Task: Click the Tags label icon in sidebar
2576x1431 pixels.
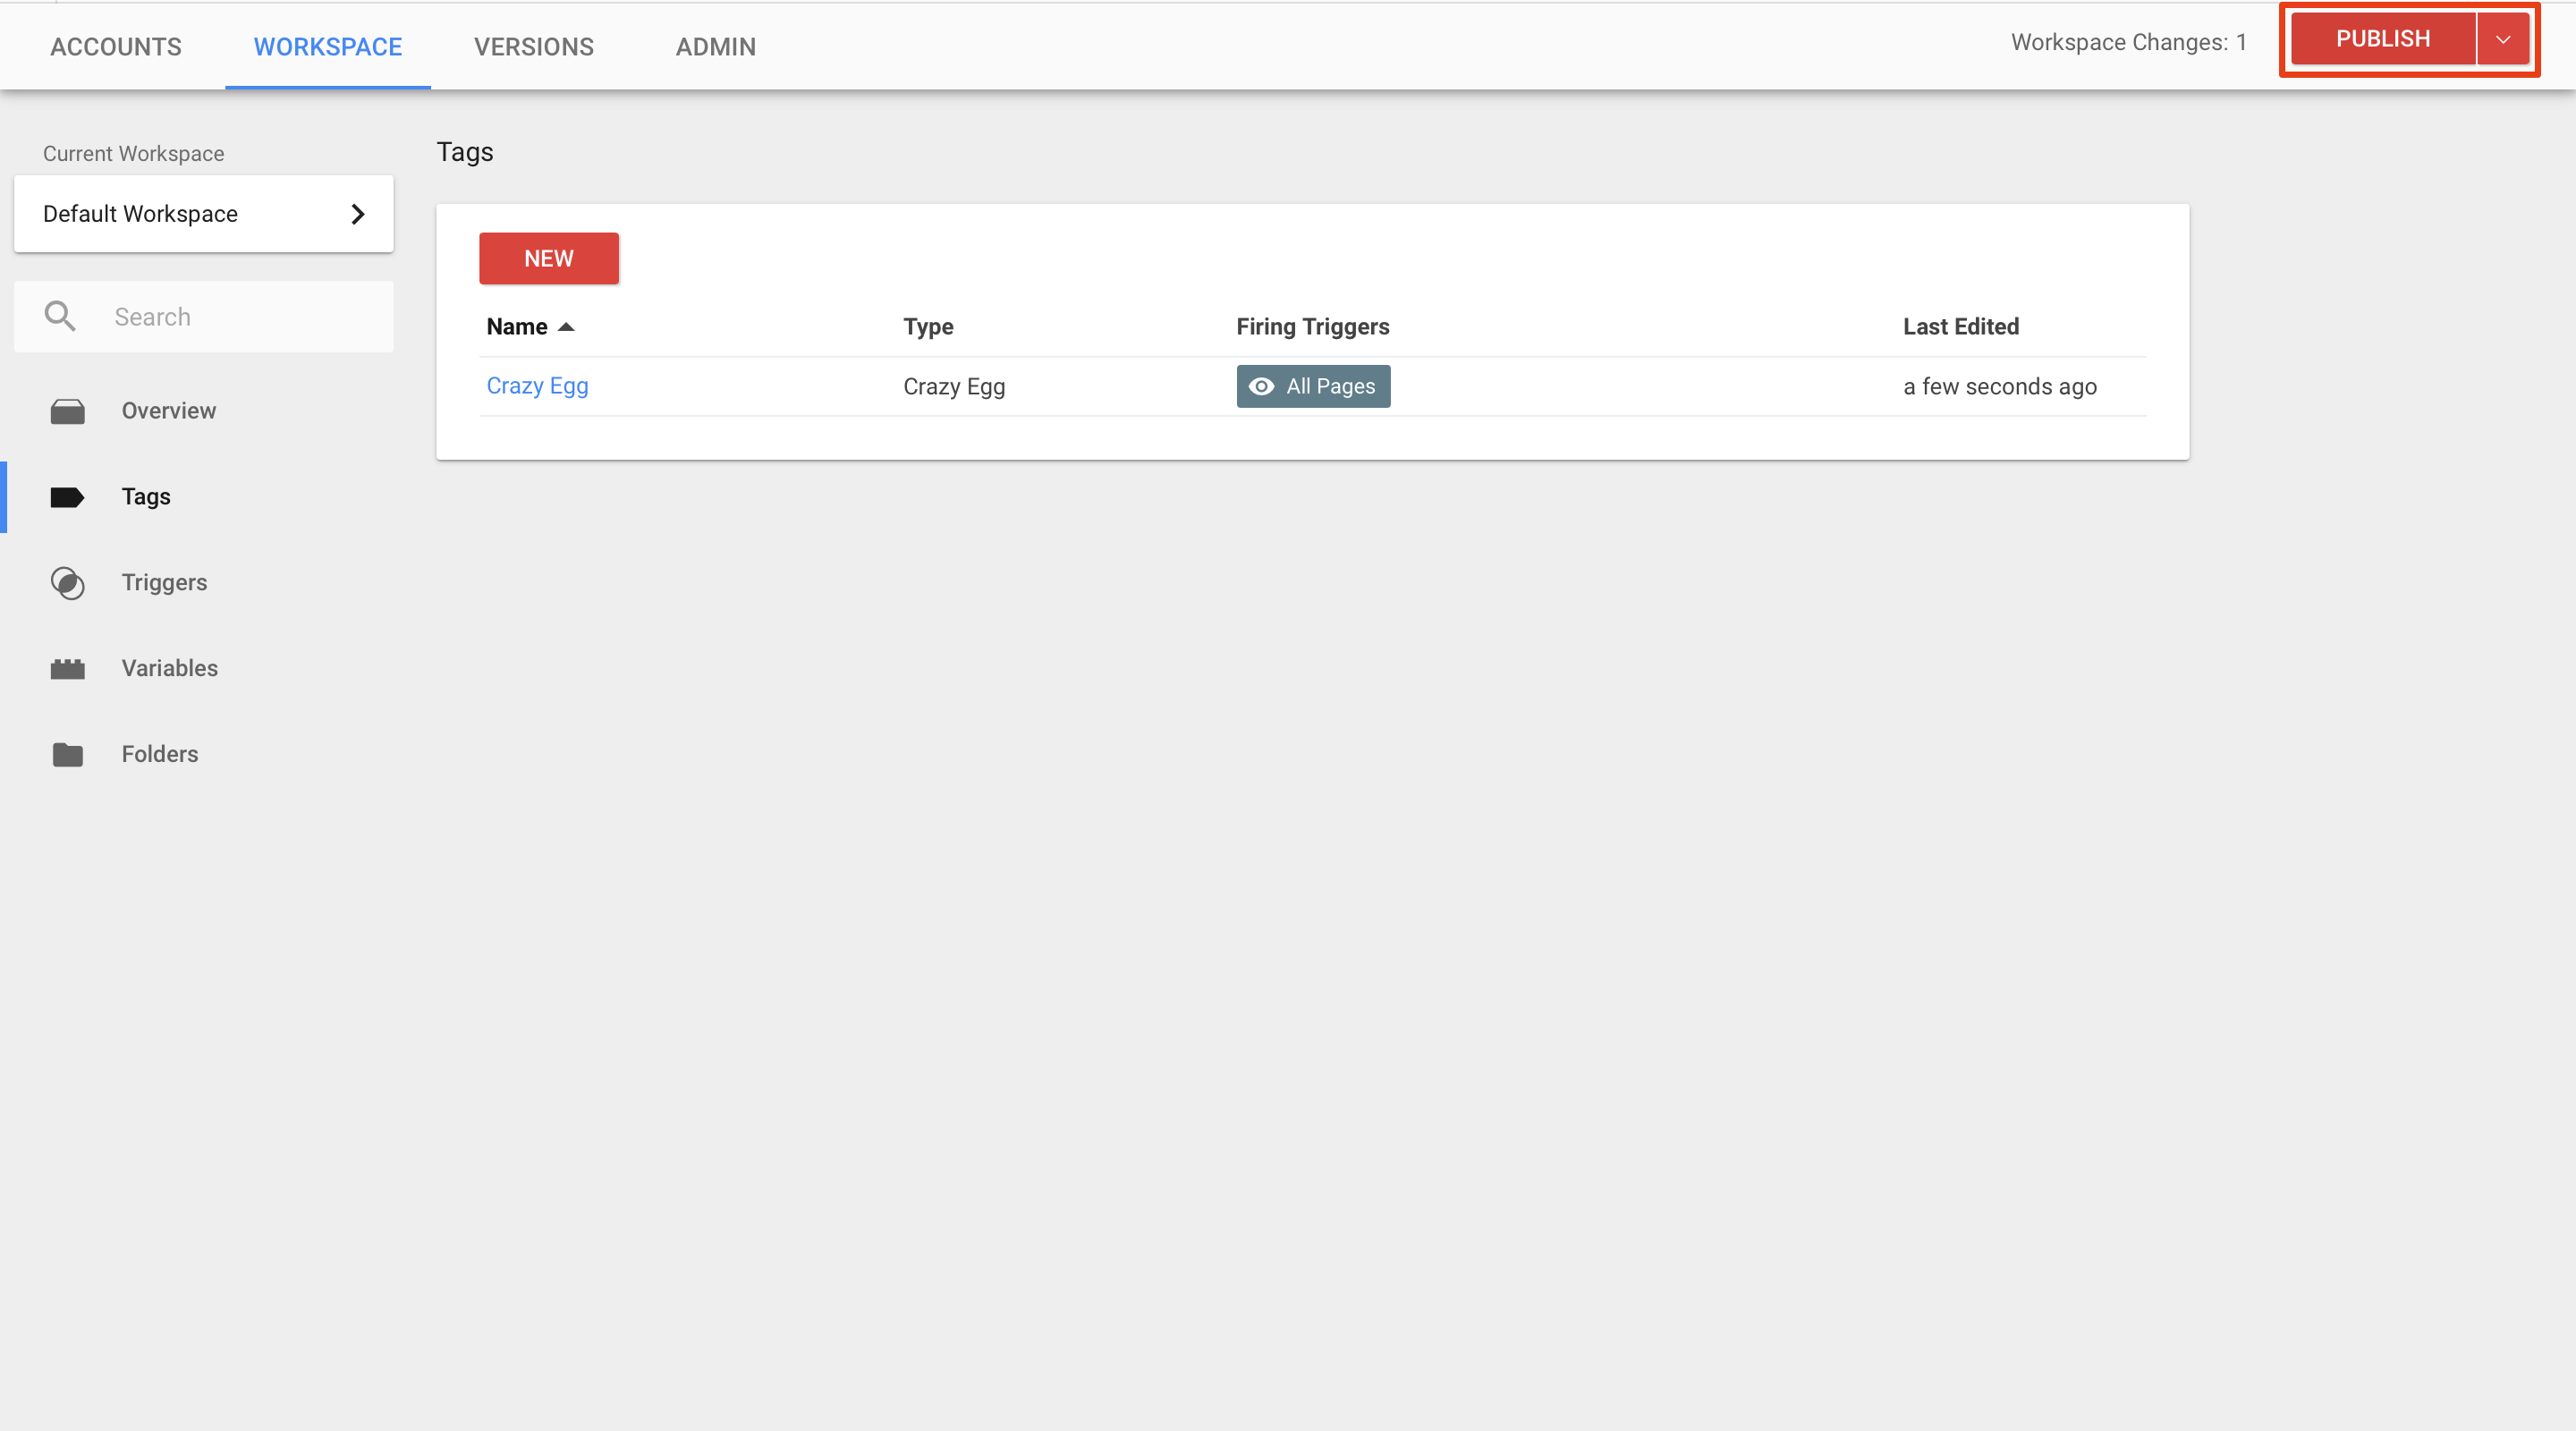Action: click(67, 497)
